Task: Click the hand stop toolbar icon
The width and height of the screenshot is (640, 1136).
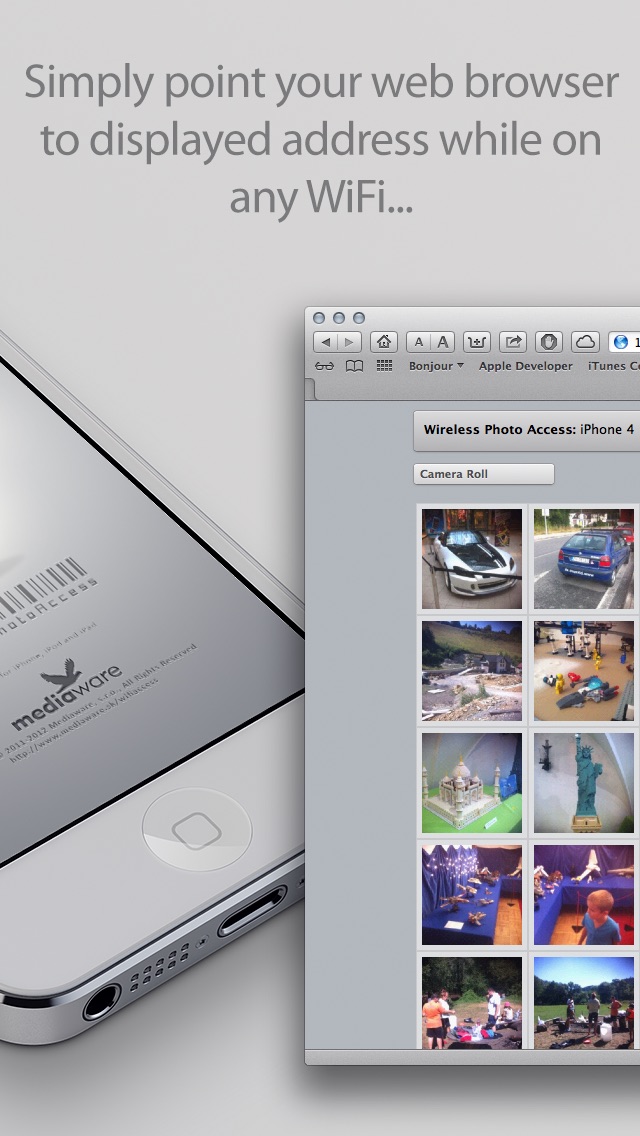Action: (549, 342)
